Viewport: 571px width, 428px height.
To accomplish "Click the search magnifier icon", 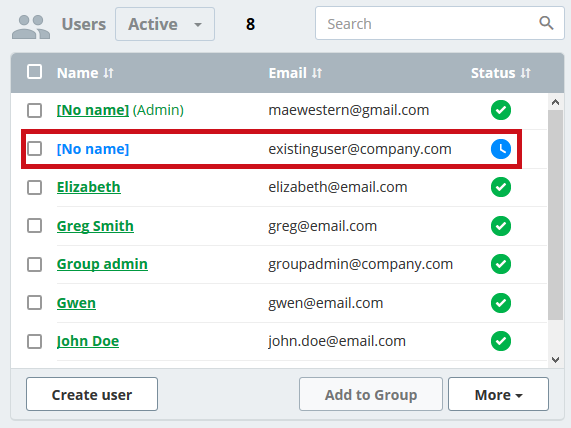I will click(x=546, y=23).
